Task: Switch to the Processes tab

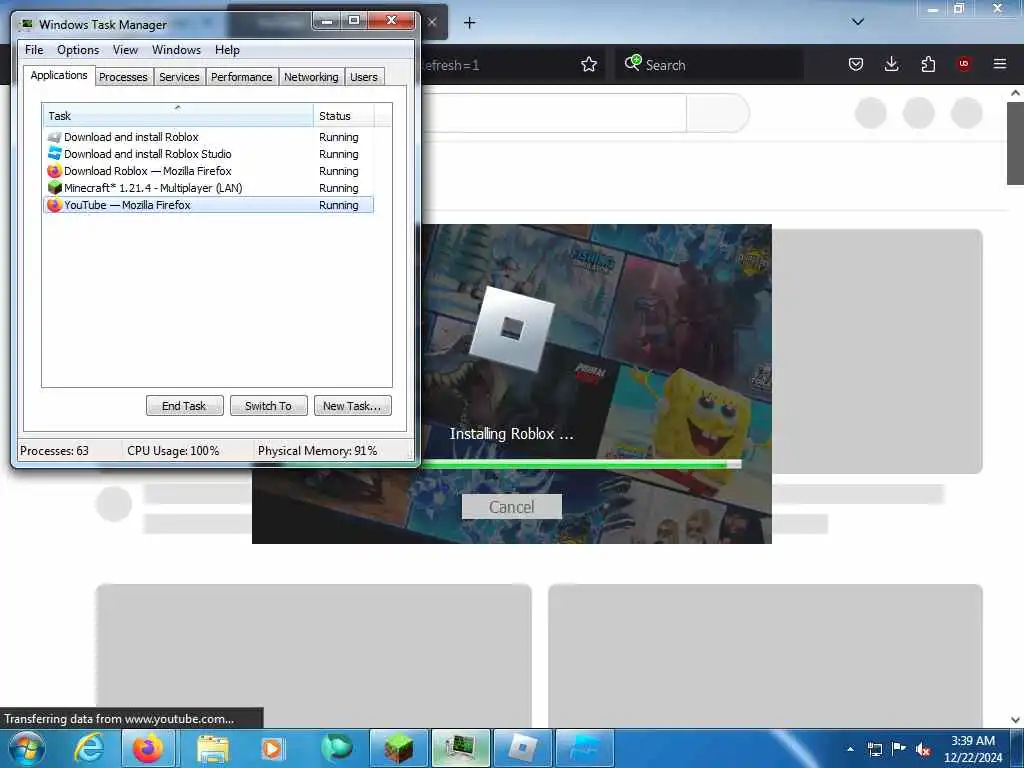Action: pyautogui.click(x=123, y=77)
